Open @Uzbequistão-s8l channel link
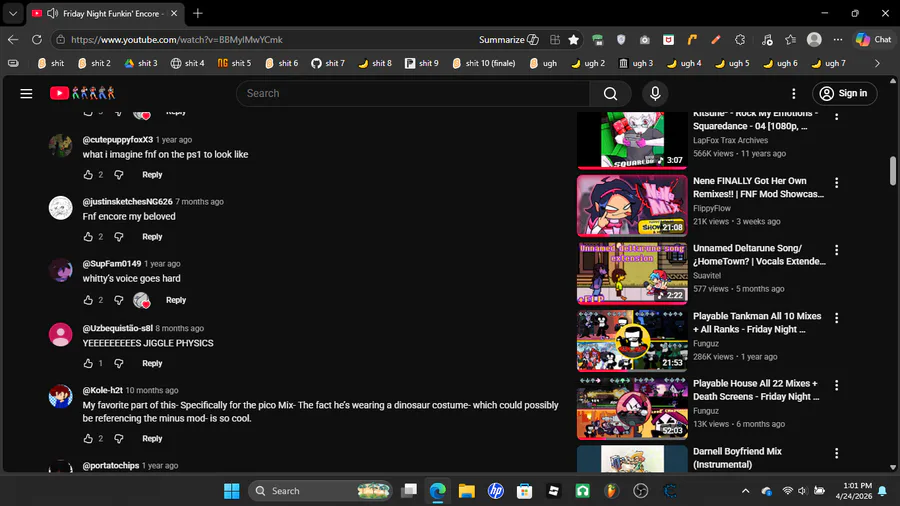The image size is (900, 506). [118, 328]
